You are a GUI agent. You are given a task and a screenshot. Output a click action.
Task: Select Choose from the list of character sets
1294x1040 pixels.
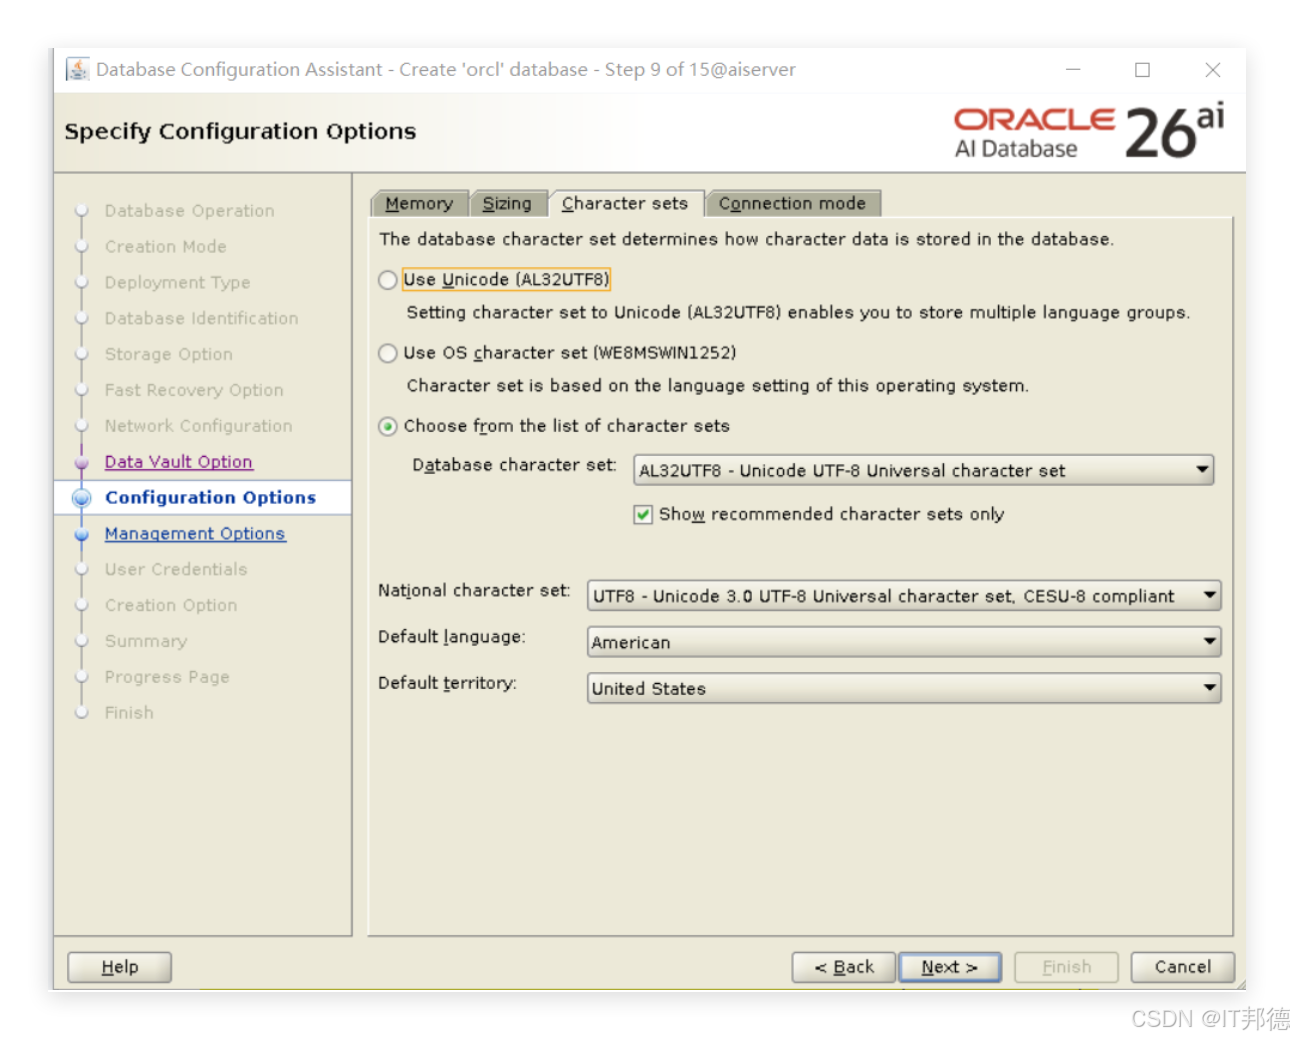point(388,426)
